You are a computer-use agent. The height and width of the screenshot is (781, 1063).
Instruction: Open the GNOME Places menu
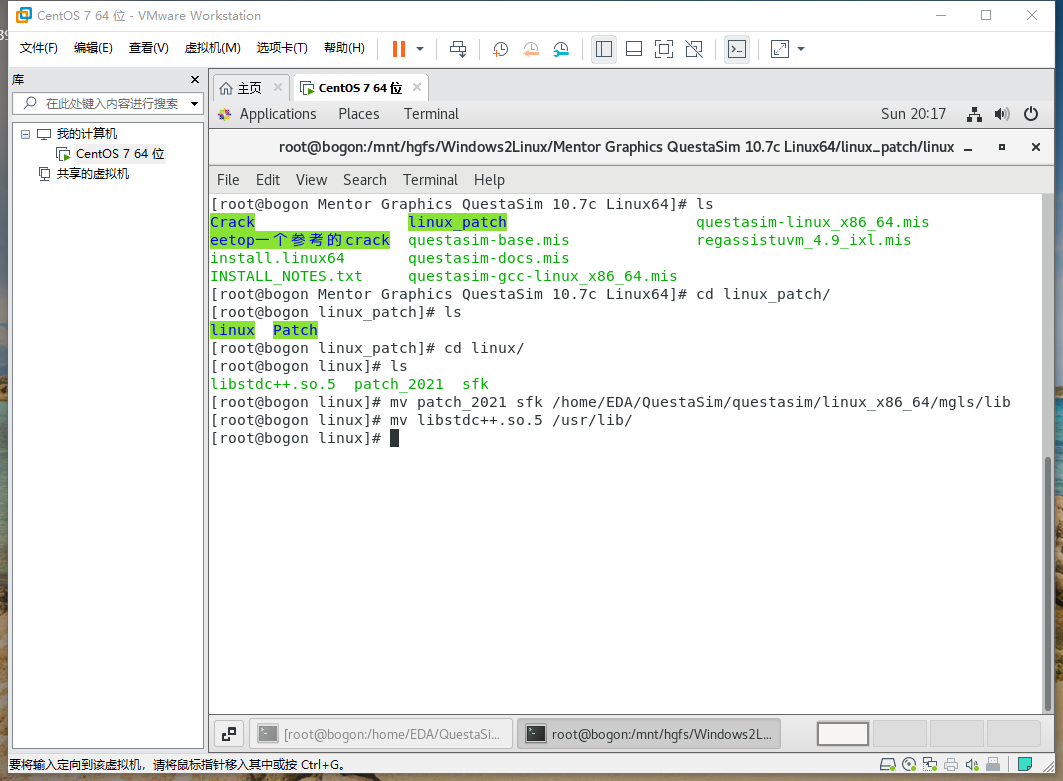click(x=359, y=114)
